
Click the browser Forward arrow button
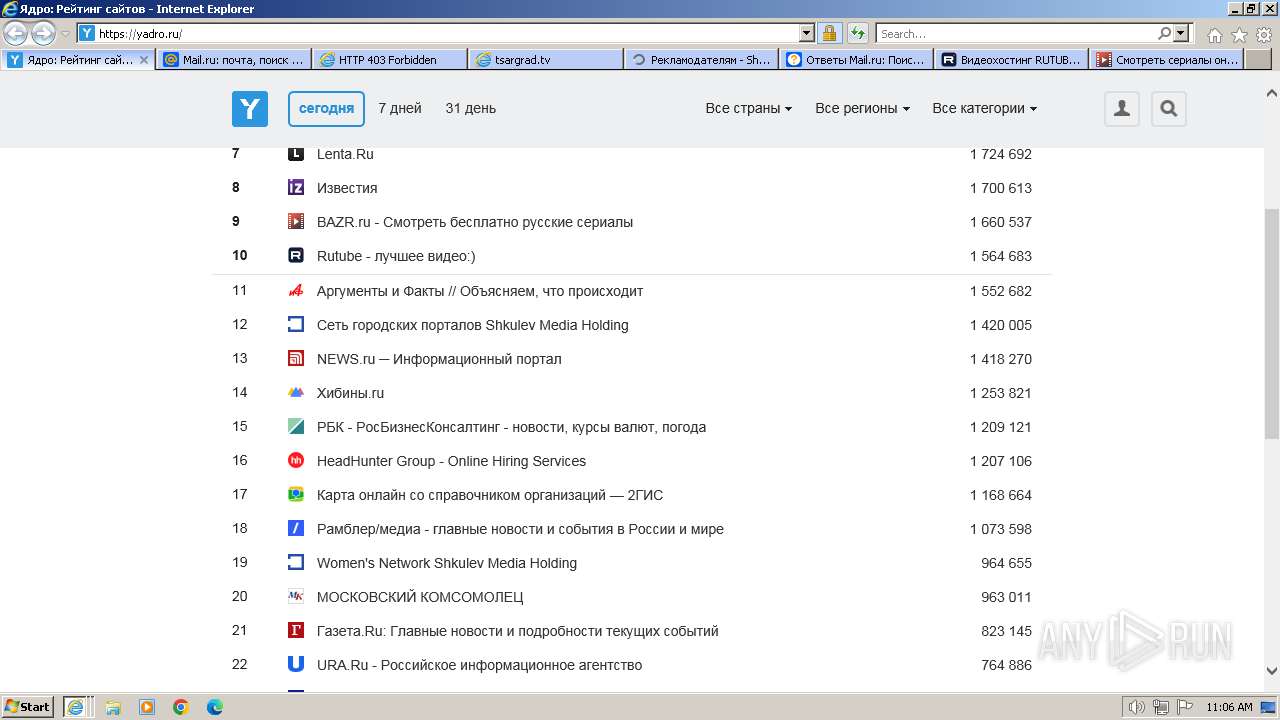(43, 34)
